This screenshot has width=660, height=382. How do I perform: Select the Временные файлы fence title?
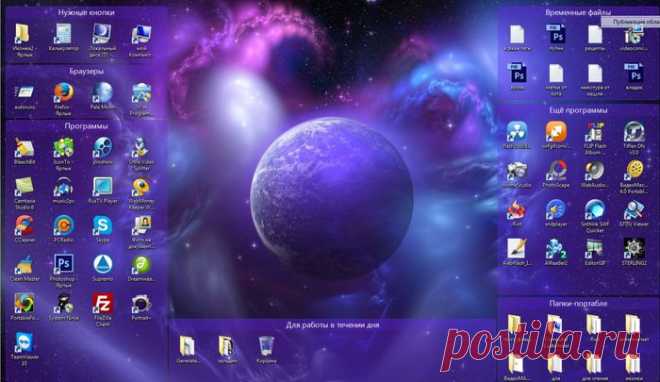(578, 13)
